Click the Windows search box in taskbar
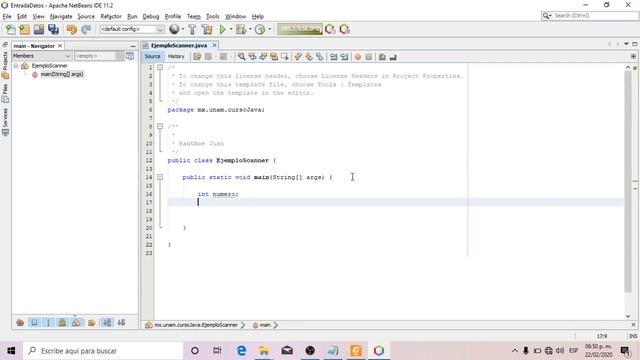The width and height of the screenshot is (640, 360). (103, 351)
